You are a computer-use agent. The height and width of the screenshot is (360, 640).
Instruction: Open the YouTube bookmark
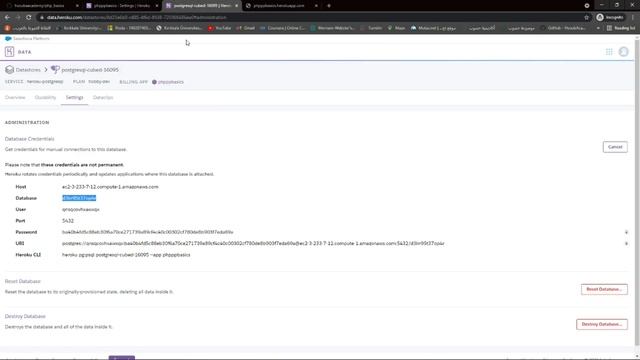[220, 28]
